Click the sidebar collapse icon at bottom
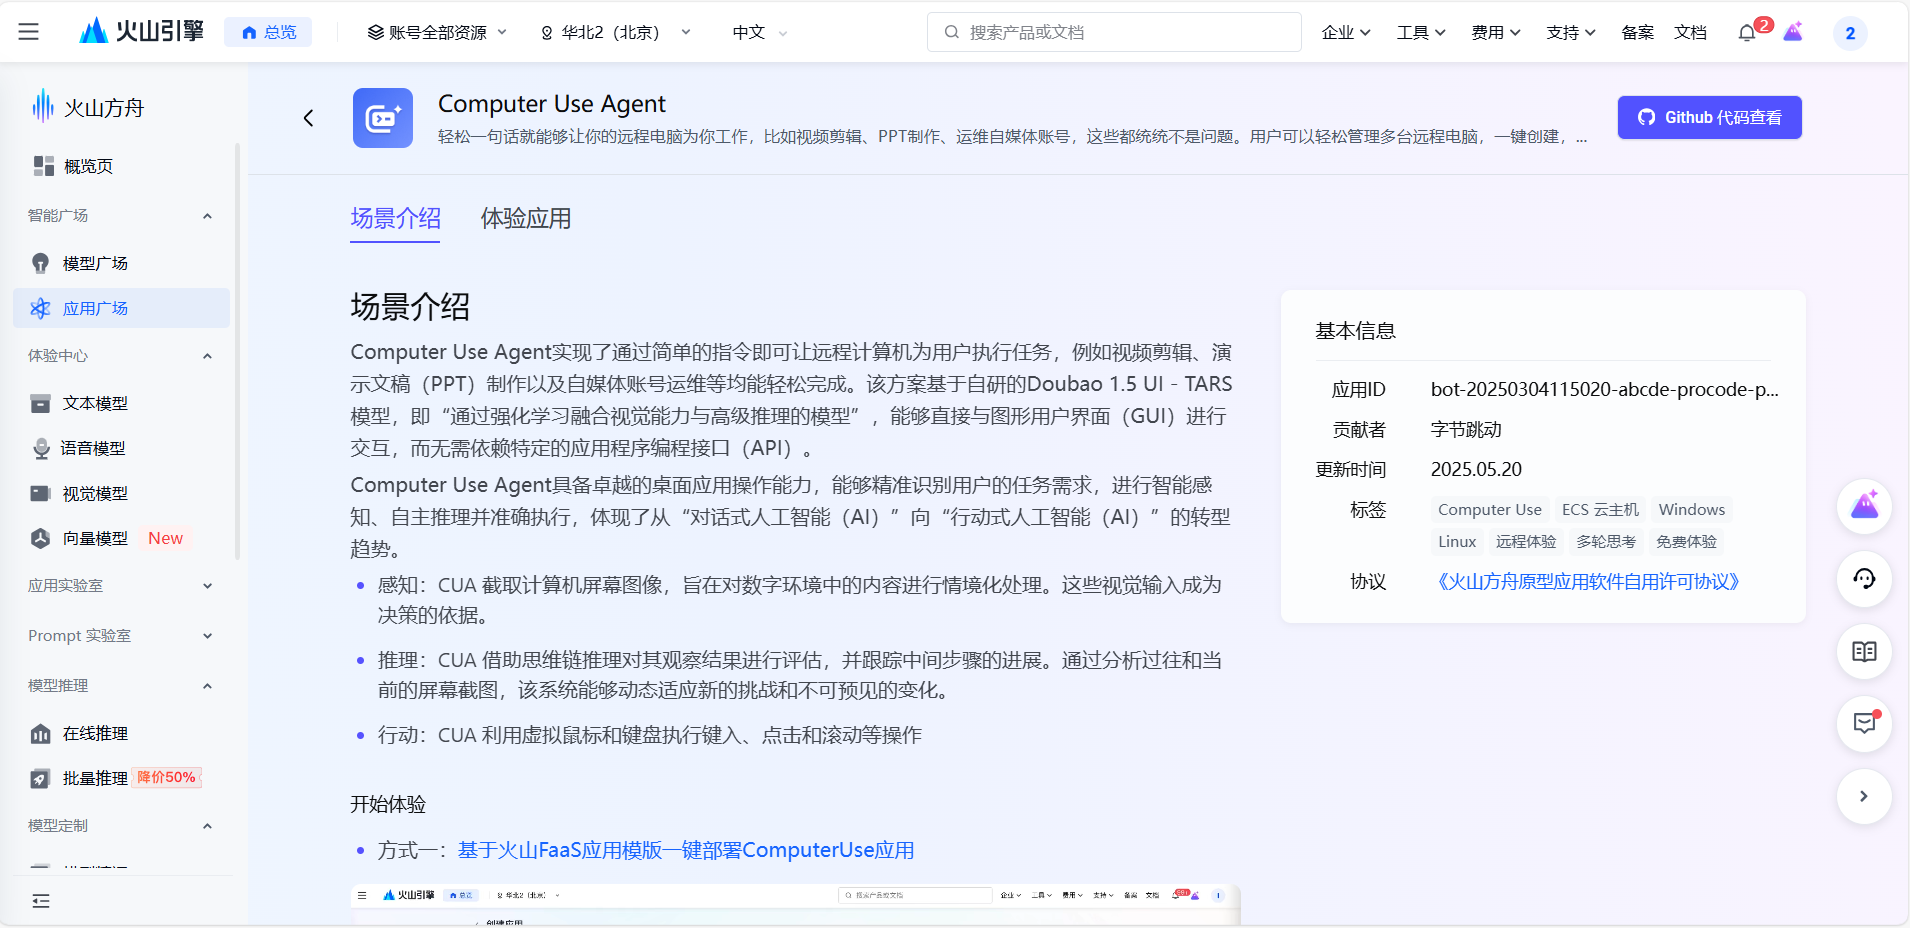 pos(41,901)
